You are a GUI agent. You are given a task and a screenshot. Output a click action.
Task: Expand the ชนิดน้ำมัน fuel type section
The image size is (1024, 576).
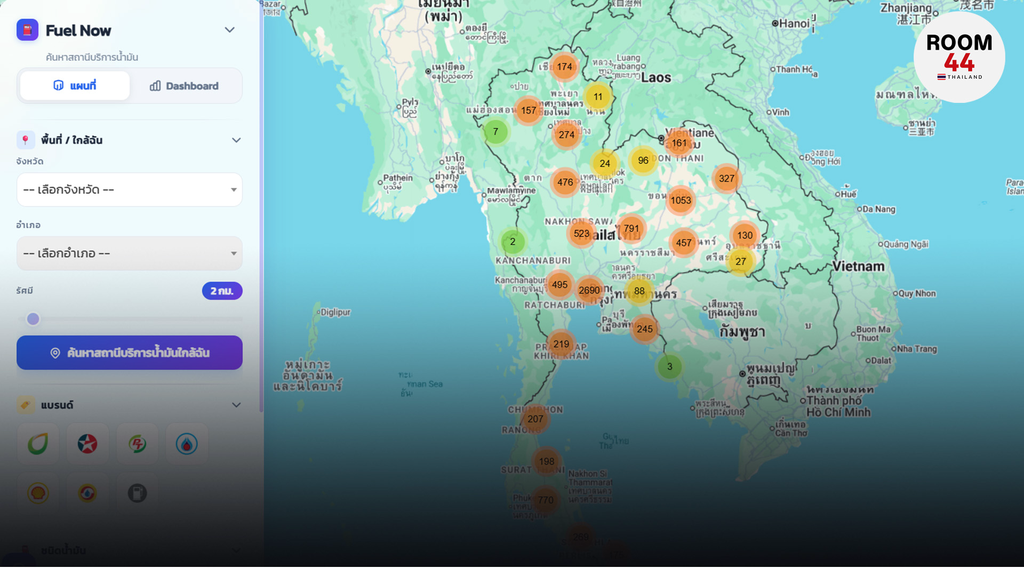[237, 551]
